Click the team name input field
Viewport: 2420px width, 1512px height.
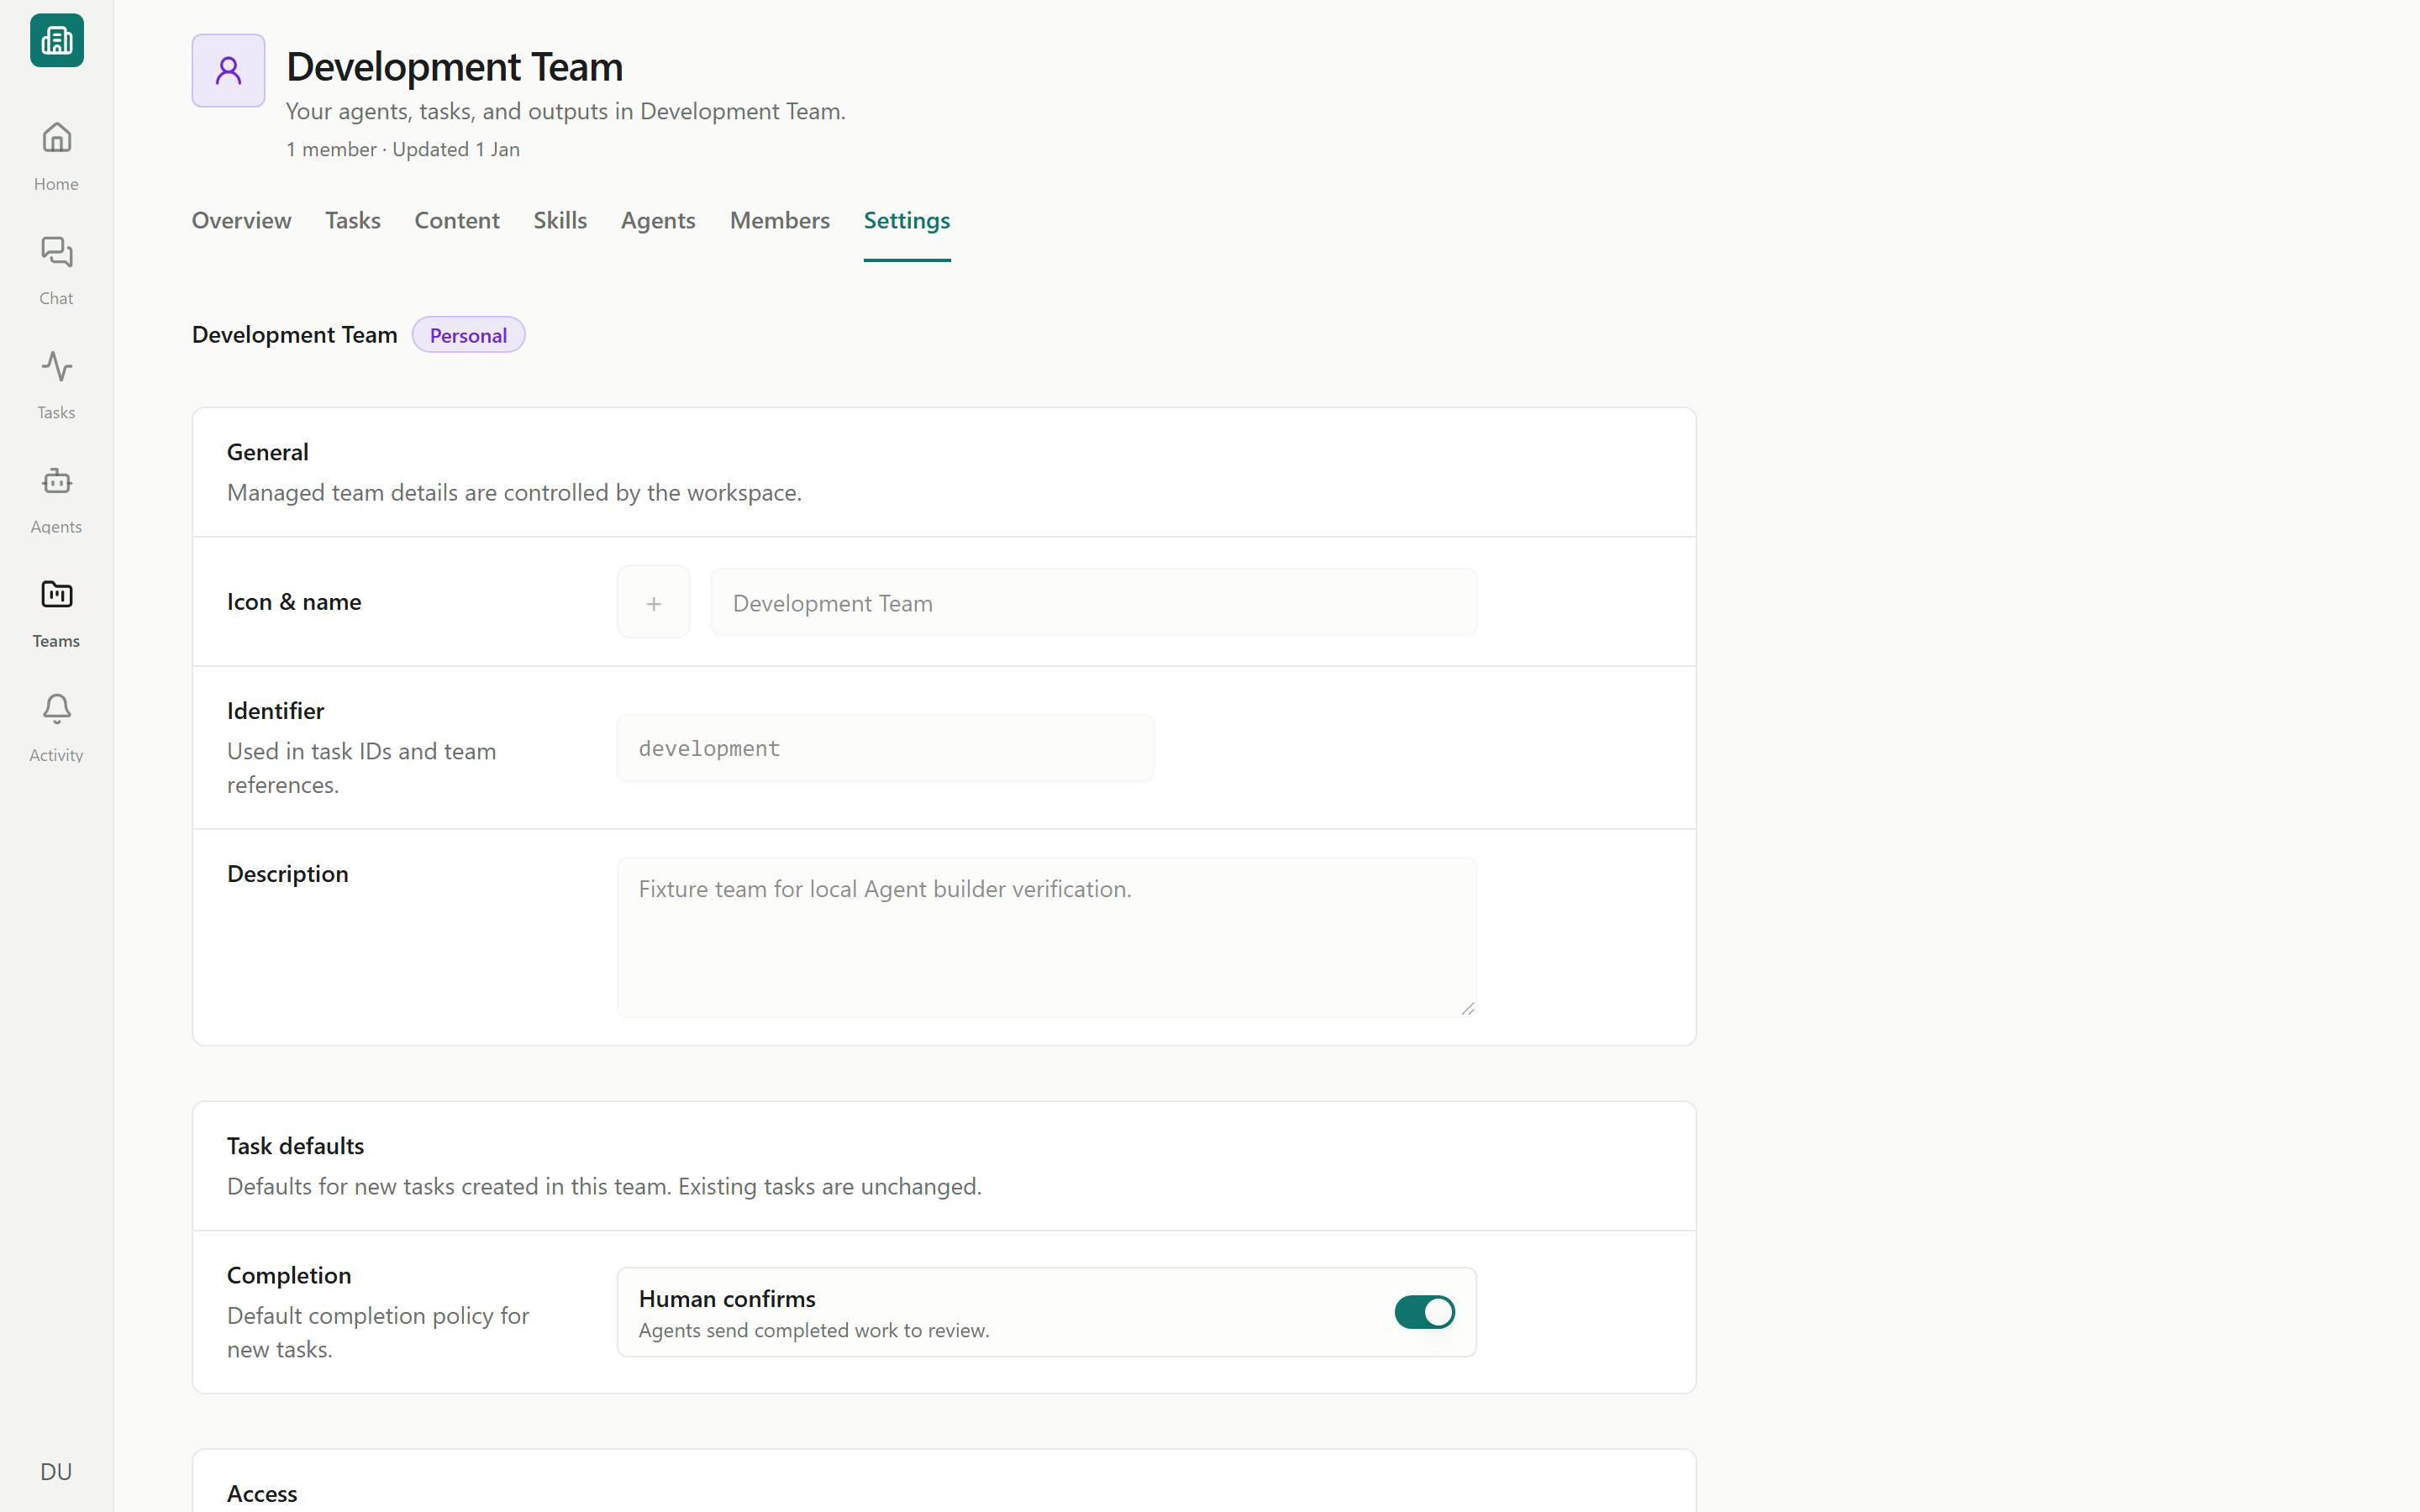(x=1093, y=602)
